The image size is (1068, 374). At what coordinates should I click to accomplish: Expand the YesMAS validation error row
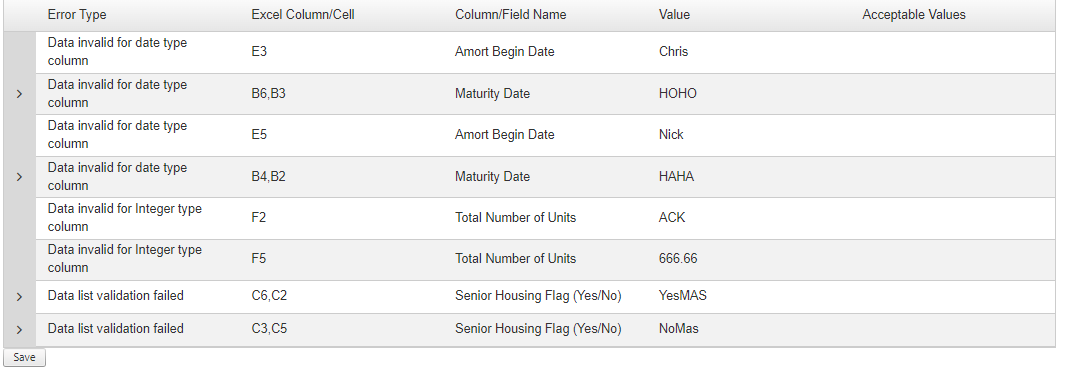[x=19, y=296]
